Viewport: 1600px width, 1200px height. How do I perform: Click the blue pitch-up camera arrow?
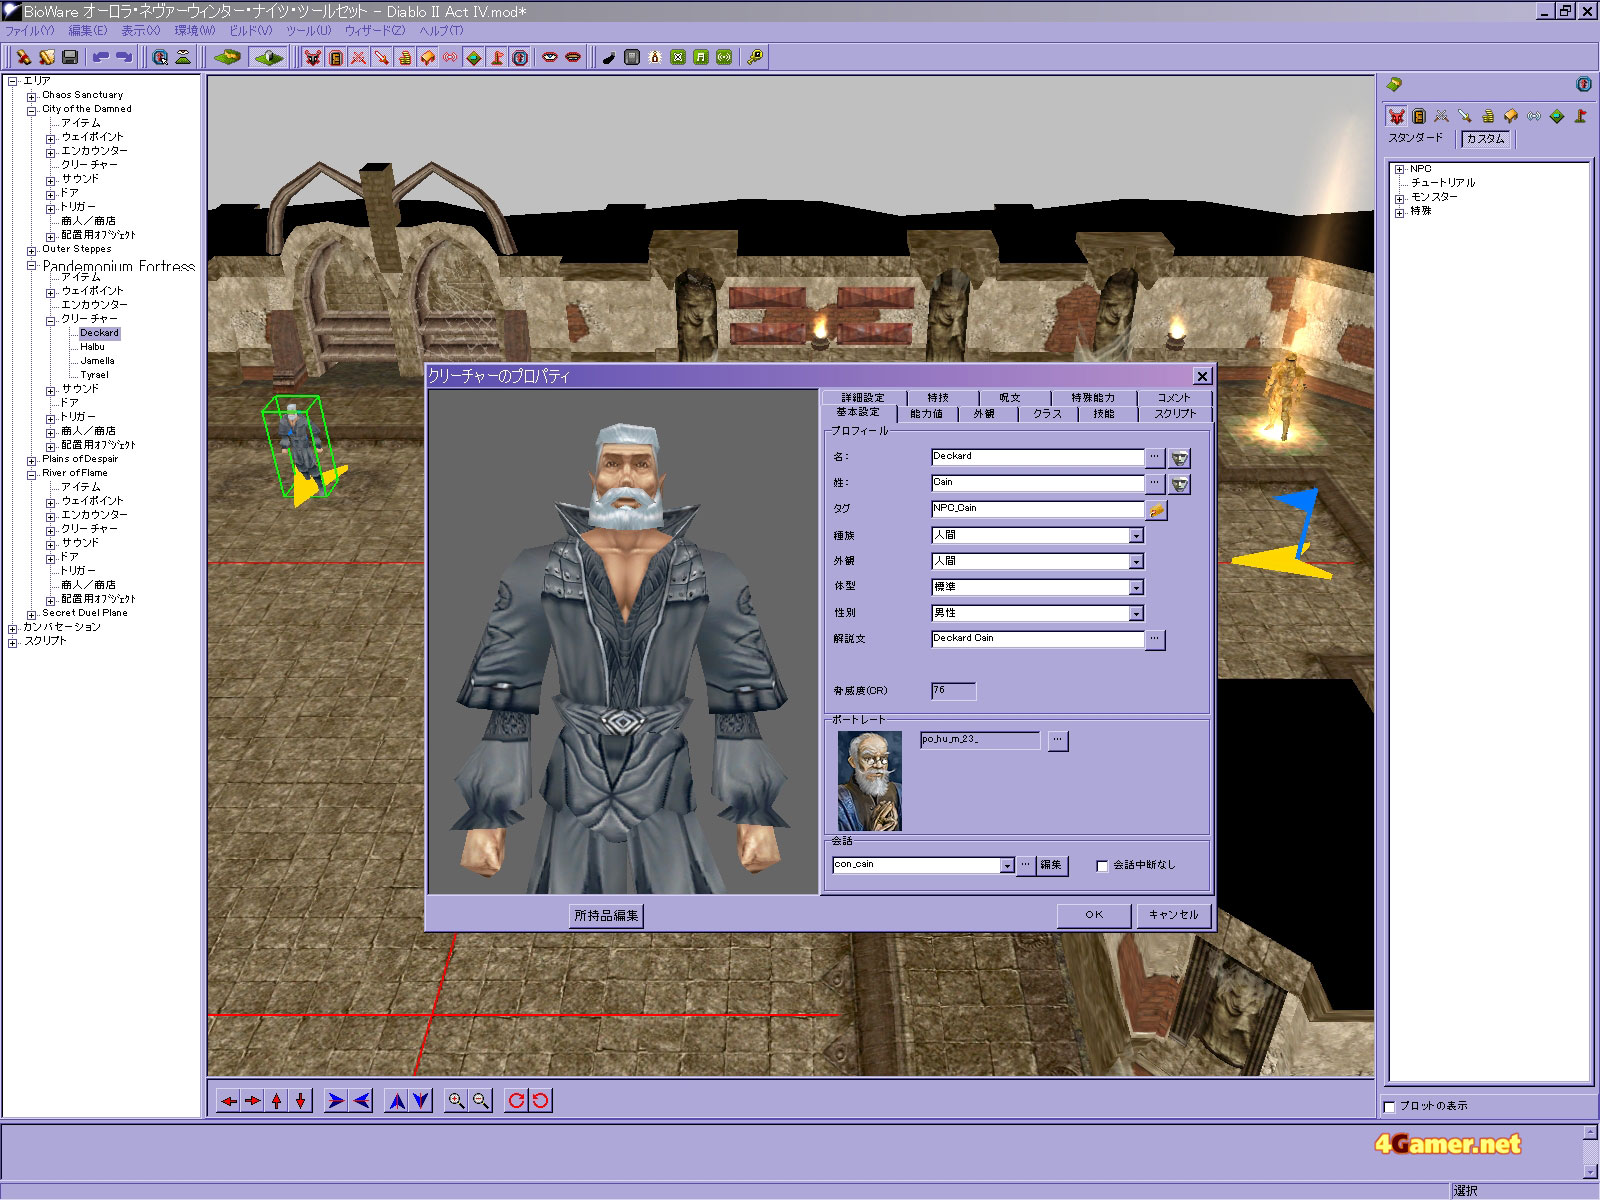click(397, 1101)
